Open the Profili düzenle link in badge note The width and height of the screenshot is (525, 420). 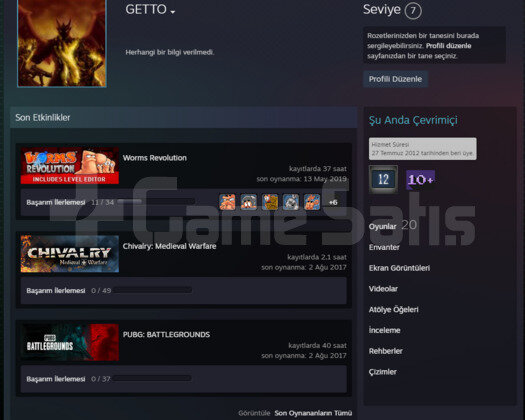(x=449, y=46)
